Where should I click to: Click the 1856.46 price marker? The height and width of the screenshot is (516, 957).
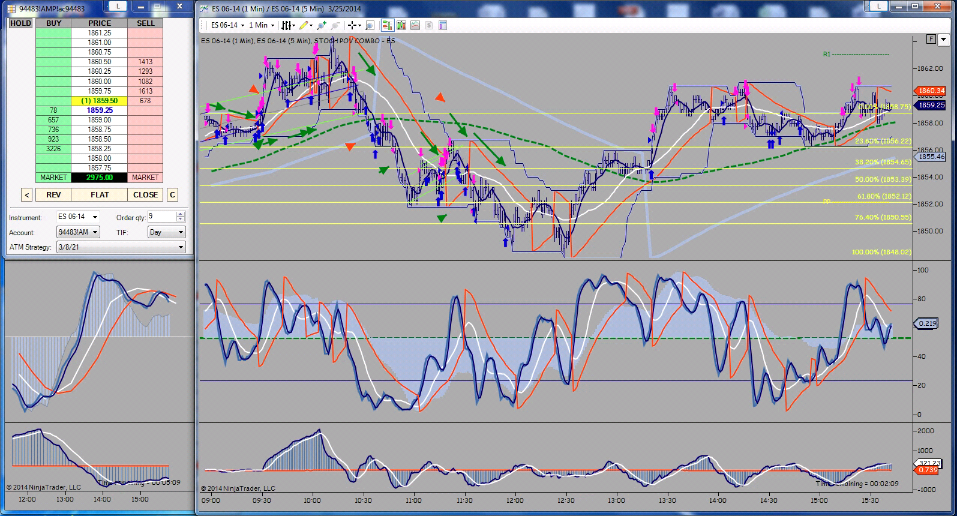[x=930, y=157]
